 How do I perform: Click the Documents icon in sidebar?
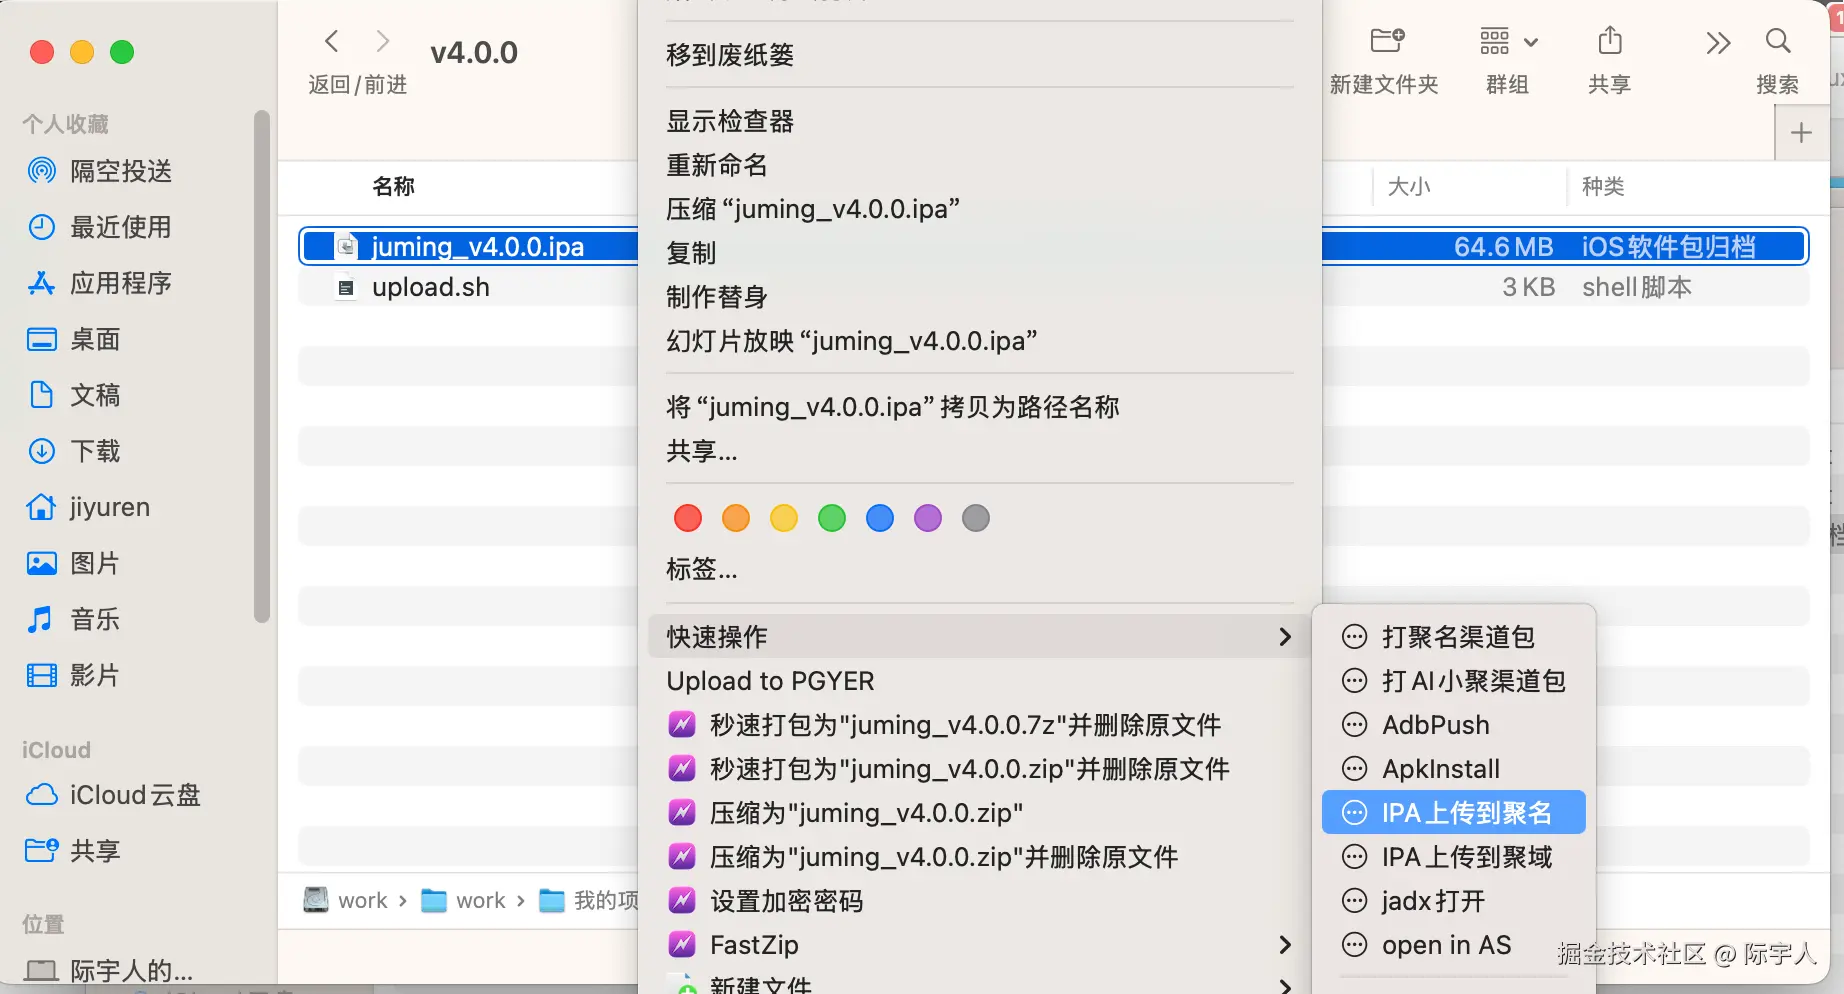pyautogui.click(x=41, y=395)
